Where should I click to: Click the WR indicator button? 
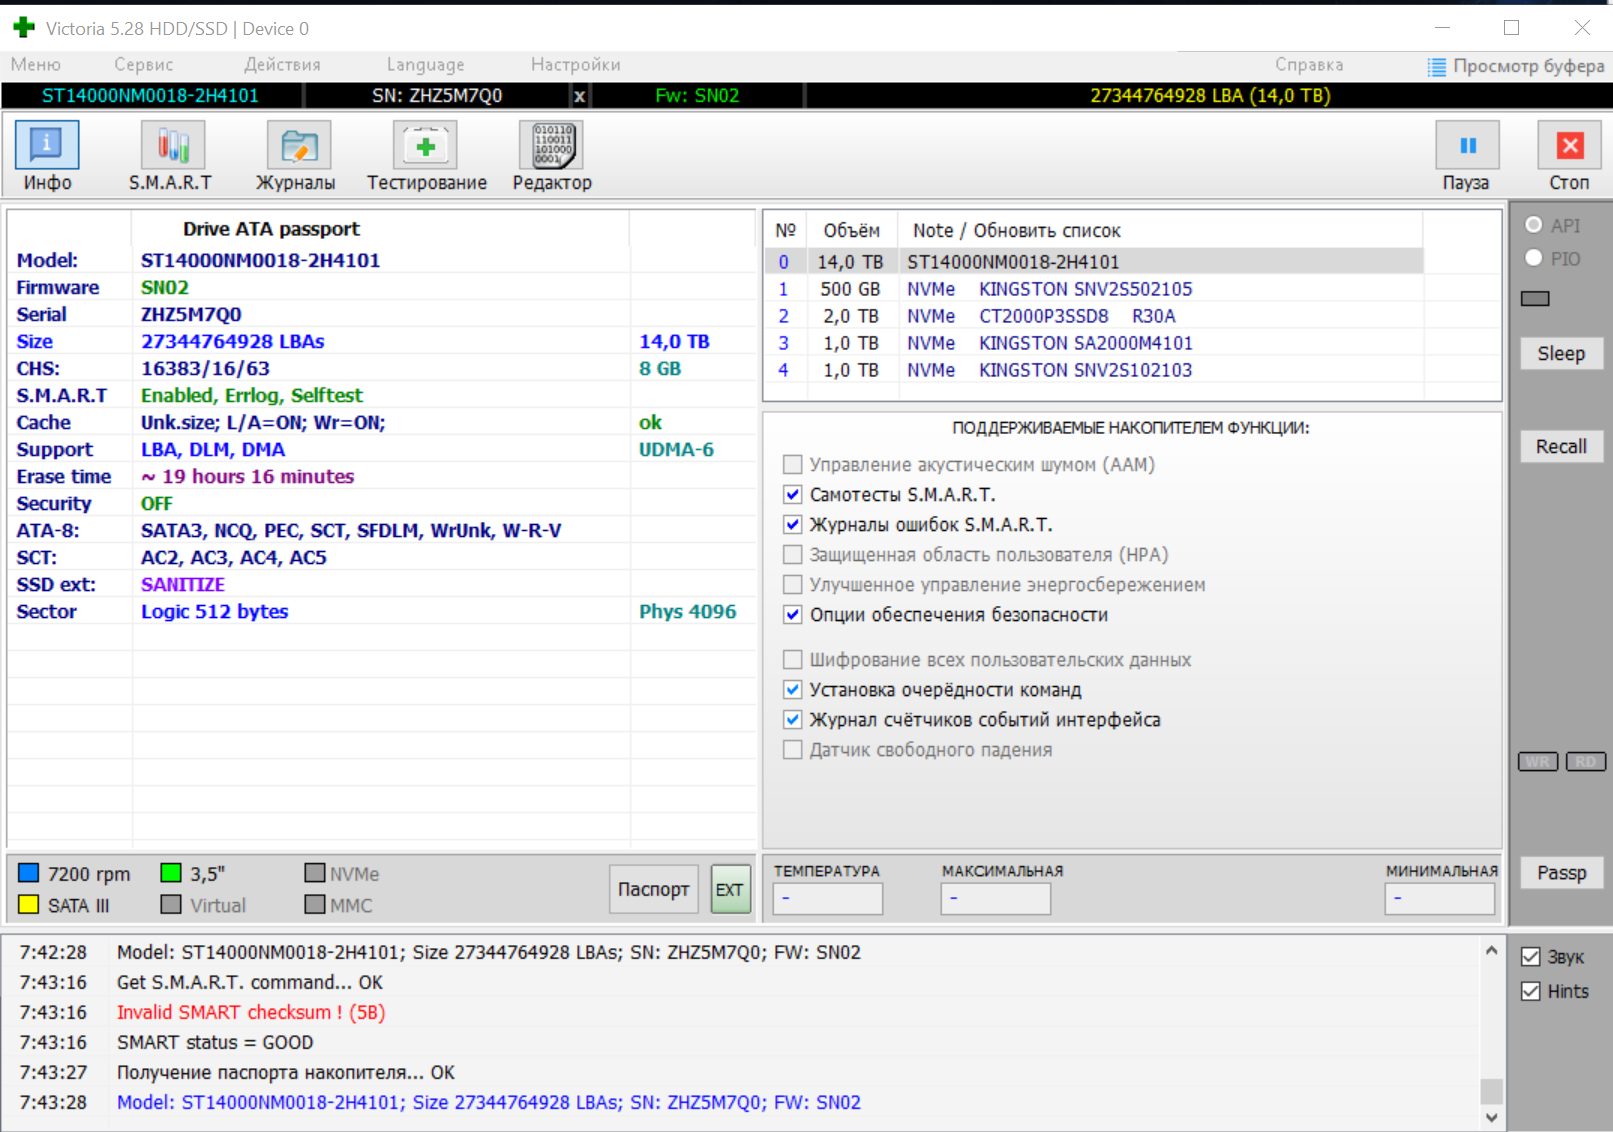click(1538, 762)
